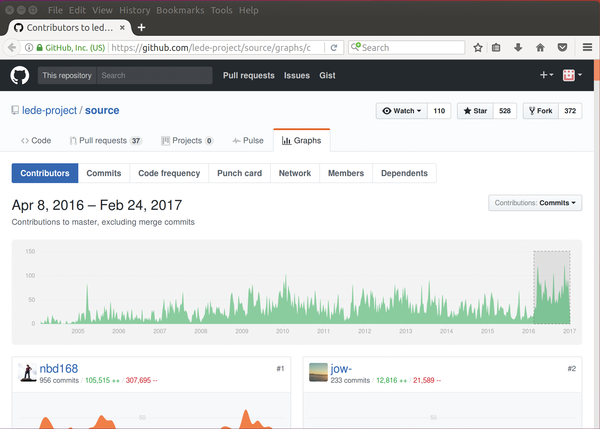Click the selected range on commit graph
600x429 pixels.
[552, 287]
